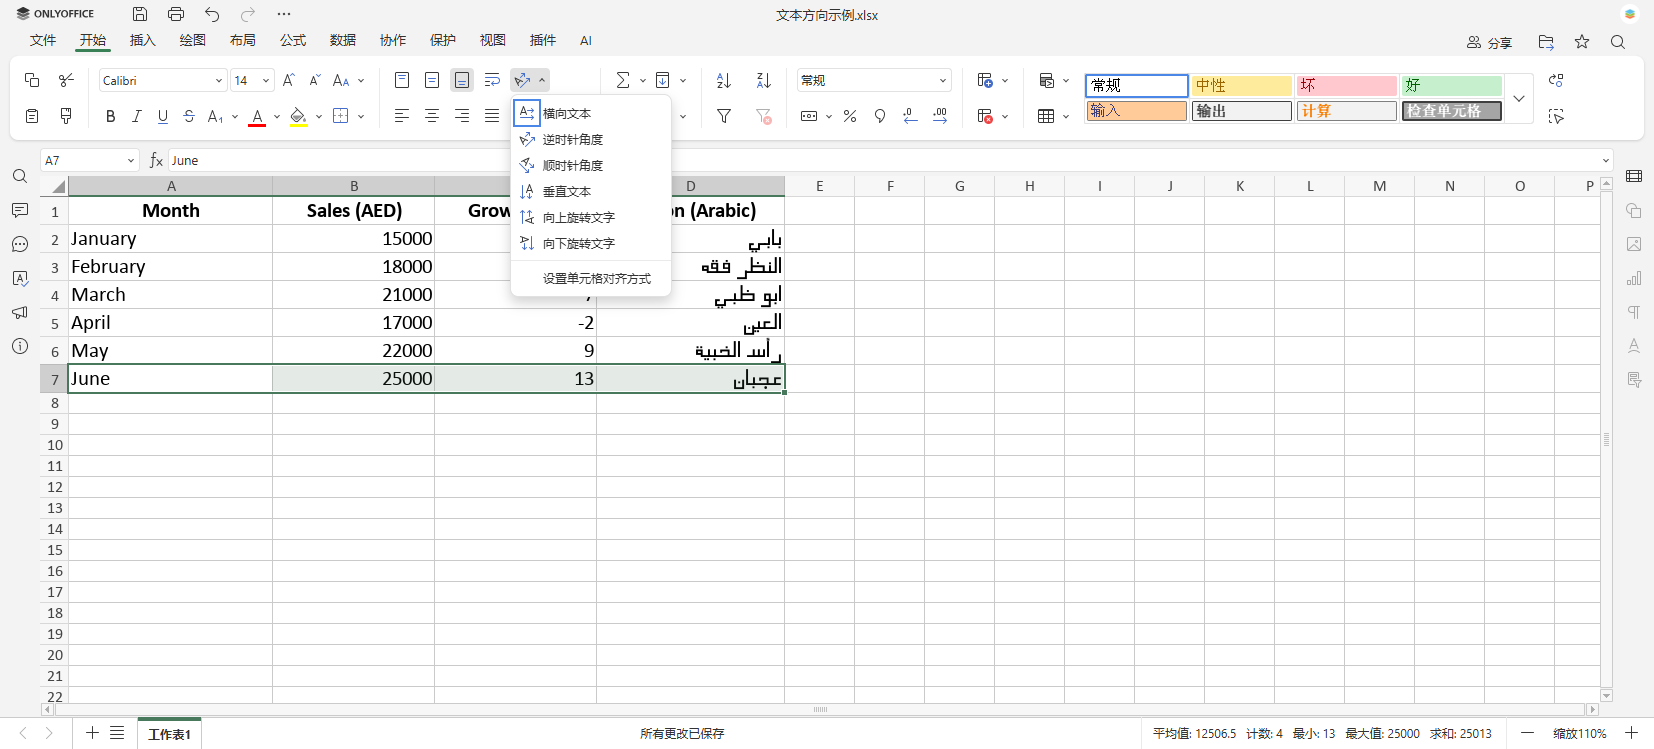Image resolution: width=1654 pixels, height=749 pixels.
Task: Open chart settings in right sidebar
Action: [1634, 279]
